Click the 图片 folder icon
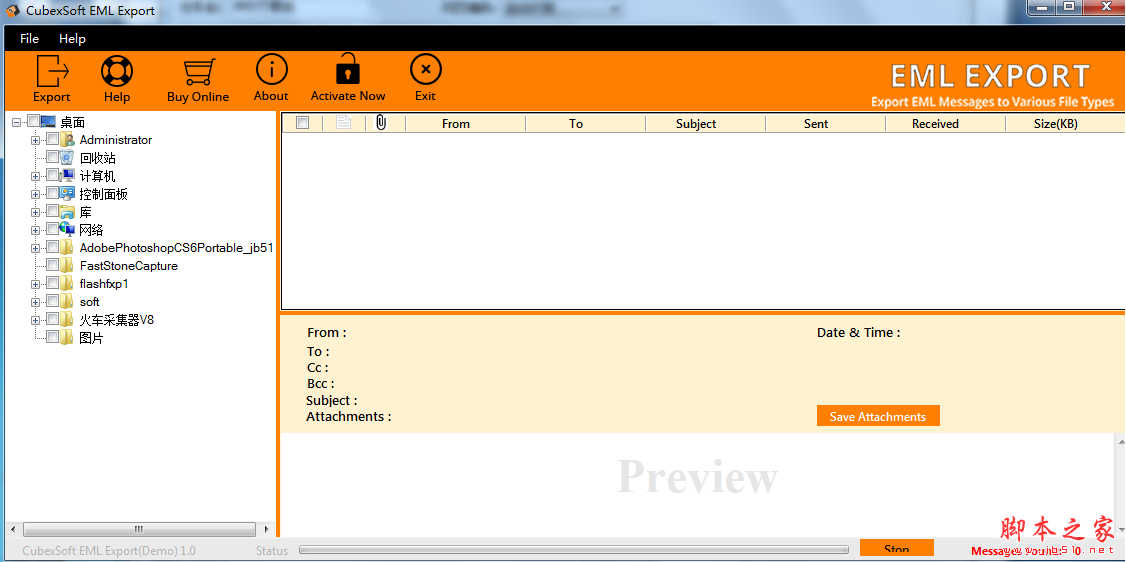 pyautogui.click(x=68, y=337)
